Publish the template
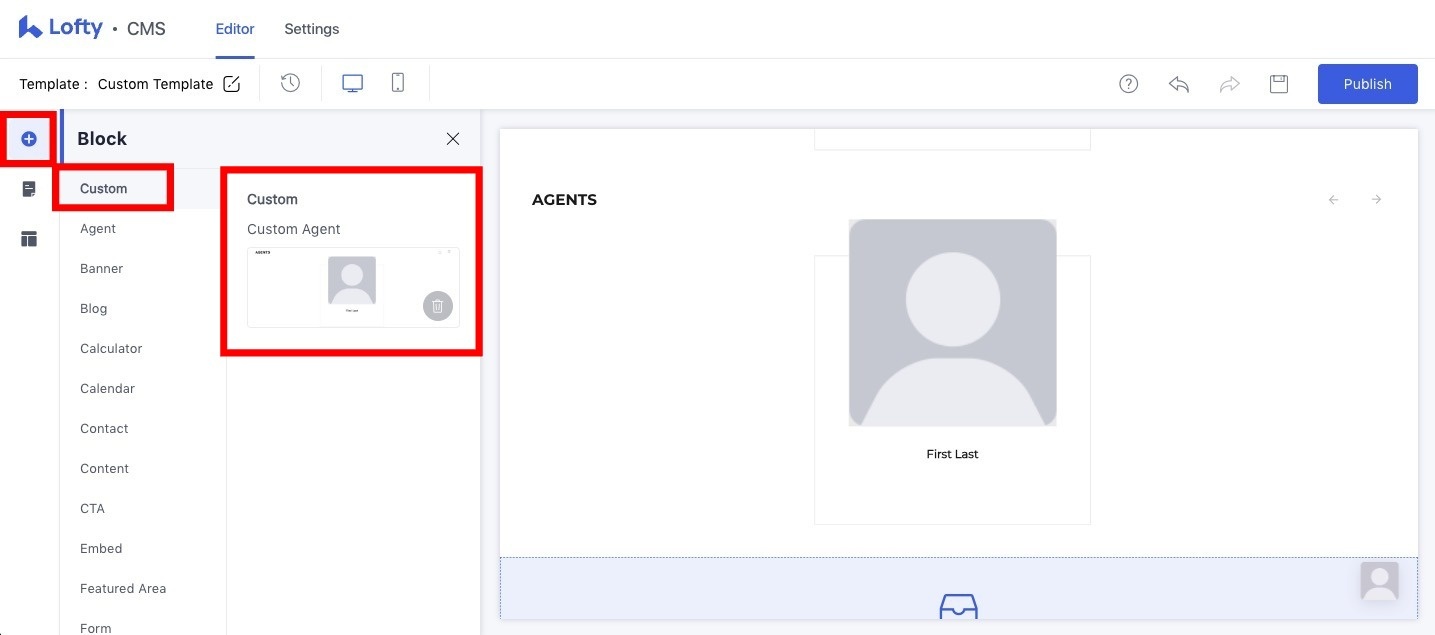1435x635 pixels. [1368, 84]
